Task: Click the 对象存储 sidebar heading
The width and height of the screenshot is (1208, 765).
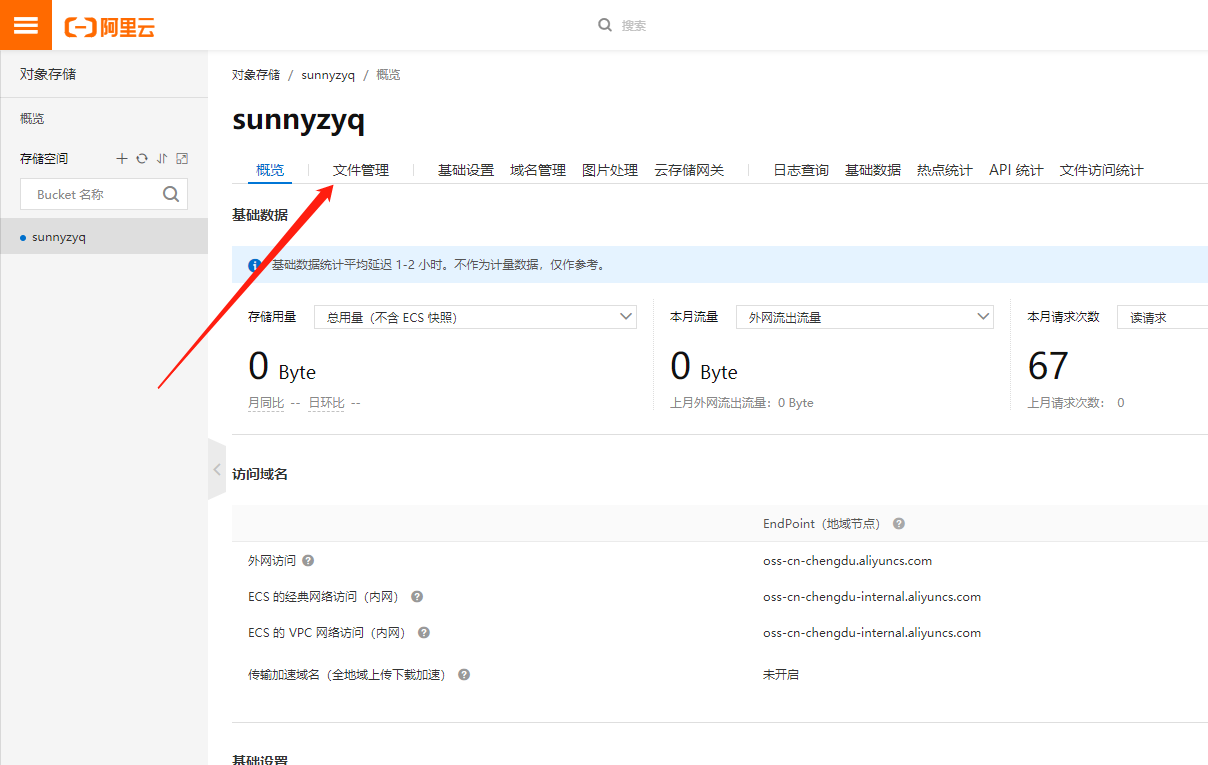Action: 48,74
